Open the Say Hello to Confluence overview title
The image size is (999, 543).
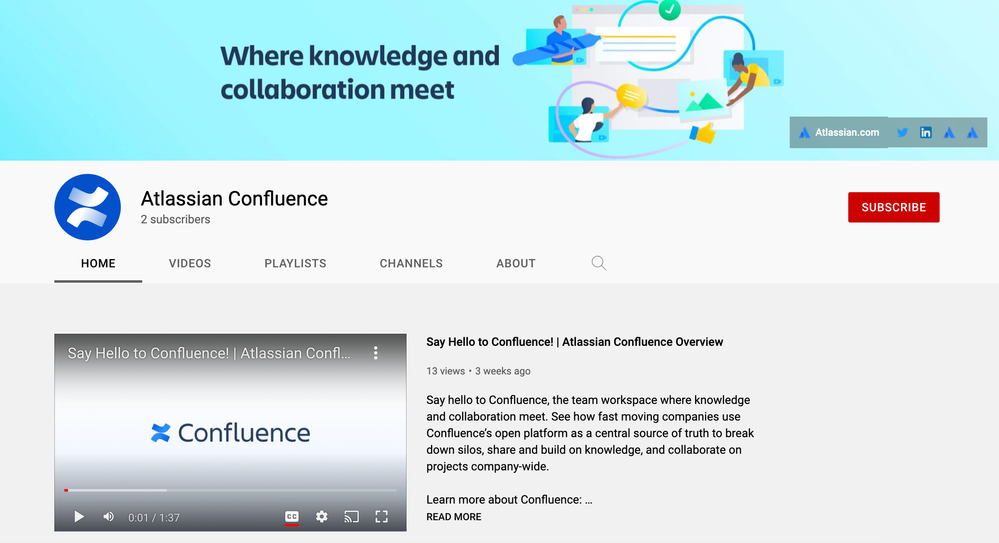coord(575,342)
